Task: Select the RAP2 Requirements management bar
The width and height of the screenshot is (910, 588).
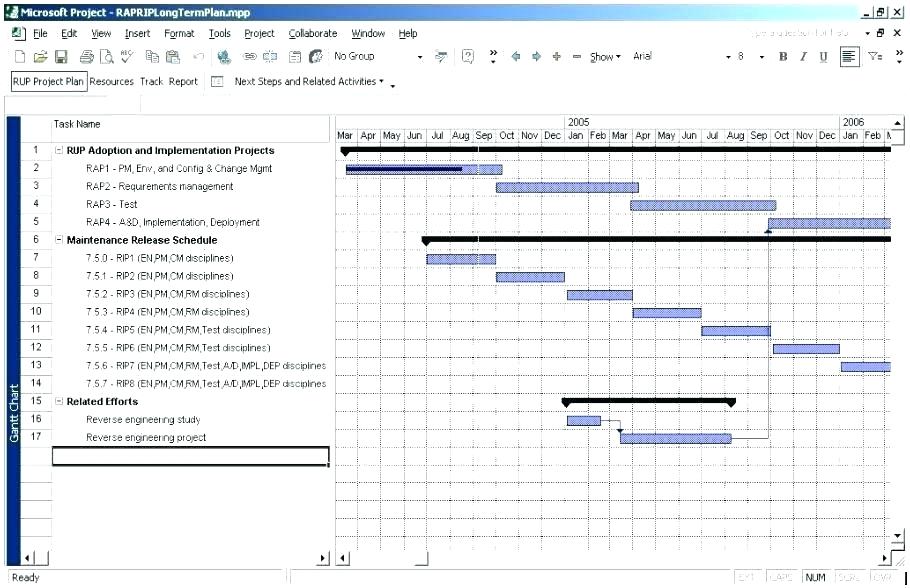Action: [568, 187]
